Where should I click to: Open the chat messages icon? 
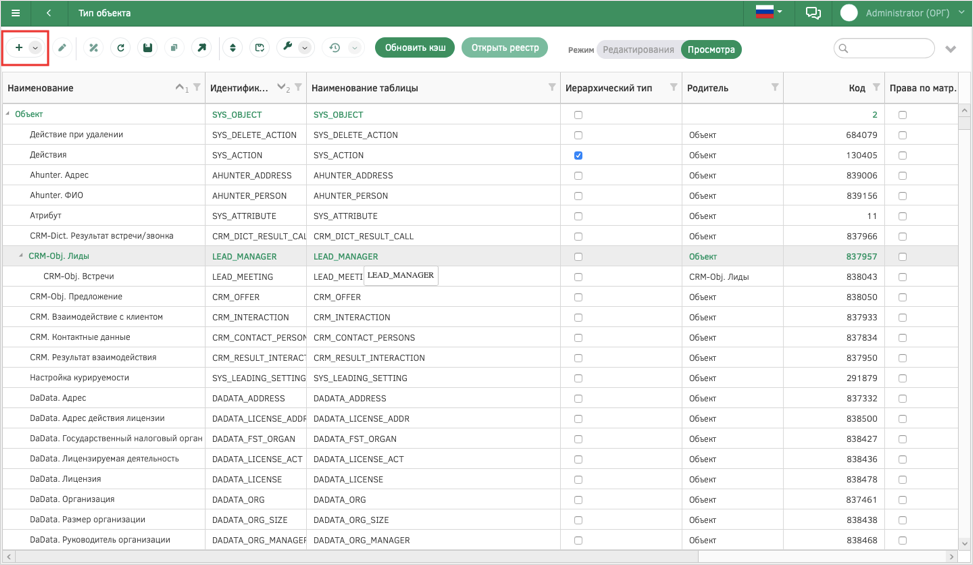pos(813,13)
